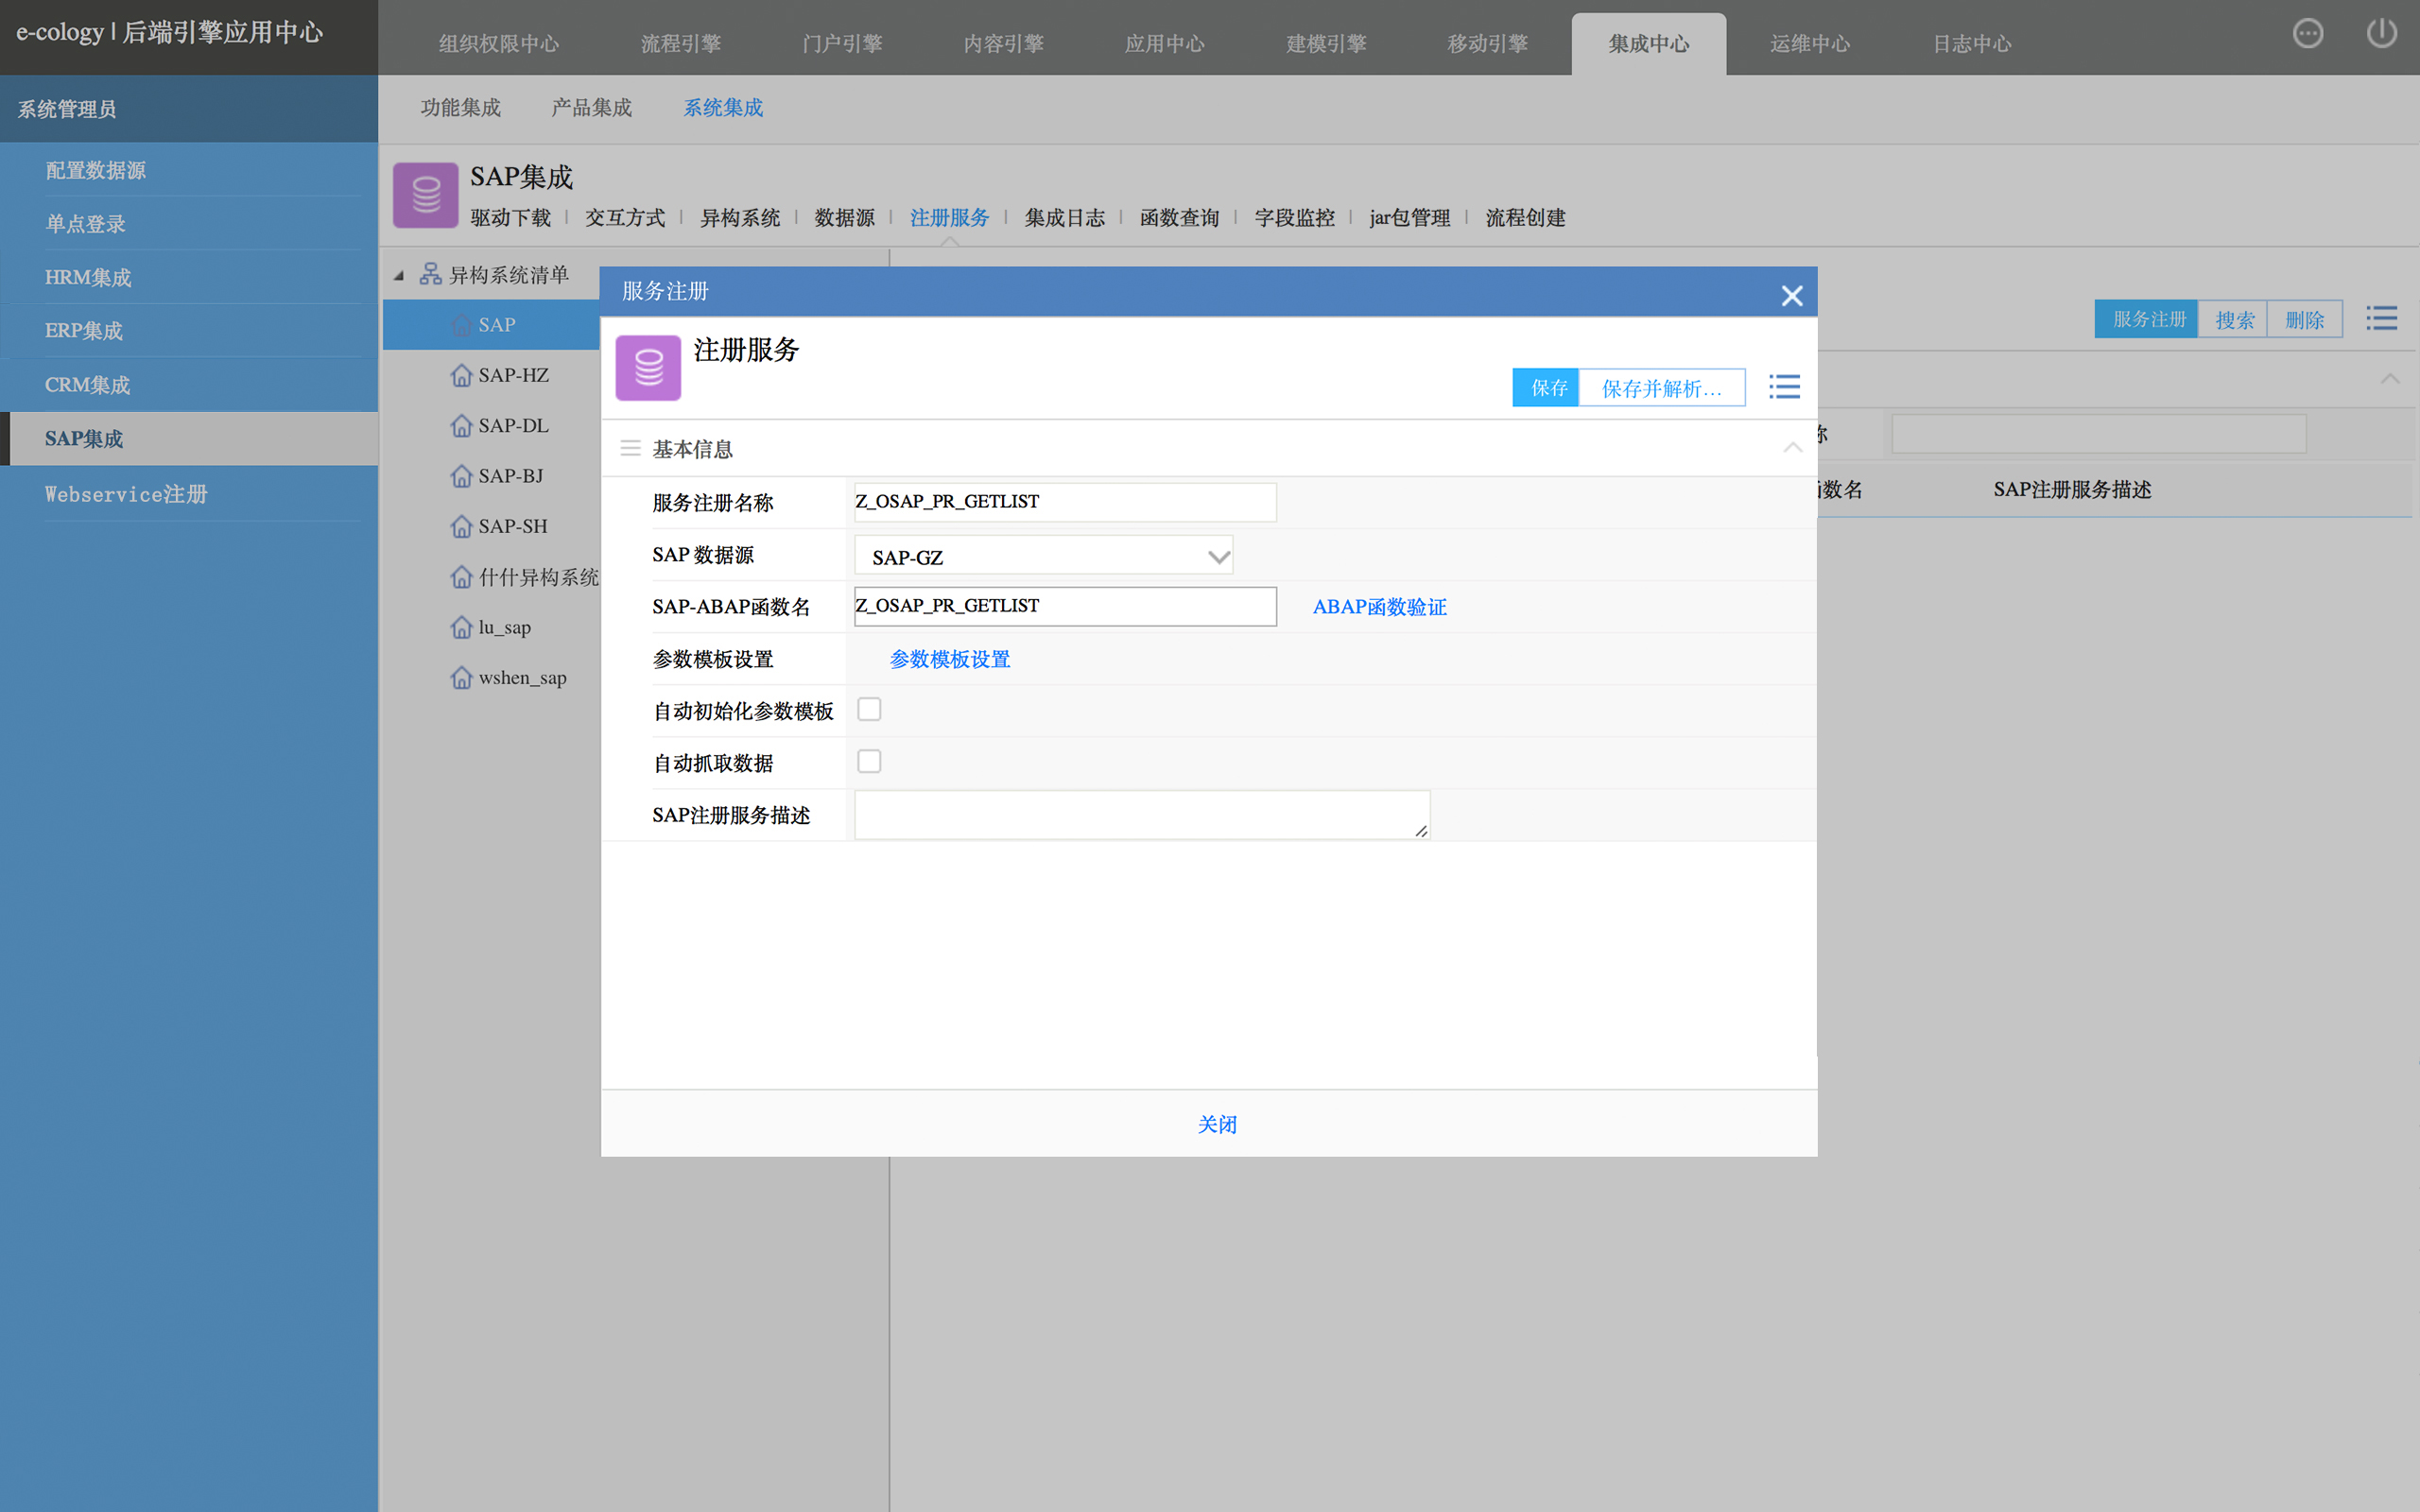Open the 集成日志 tab
Image resolution: width=2420 pixels, height=1512 pixels.
click(x=1064, y=218)
